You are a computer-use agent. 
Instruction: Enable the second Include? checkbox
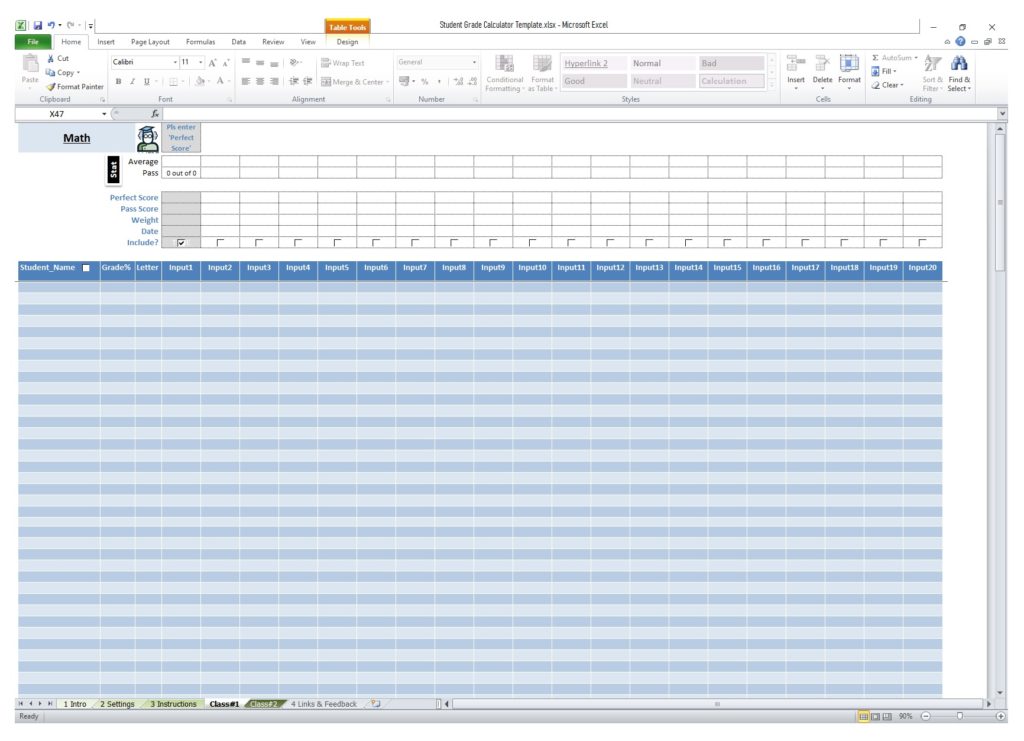pyautogui.click(x=218, y=242)
